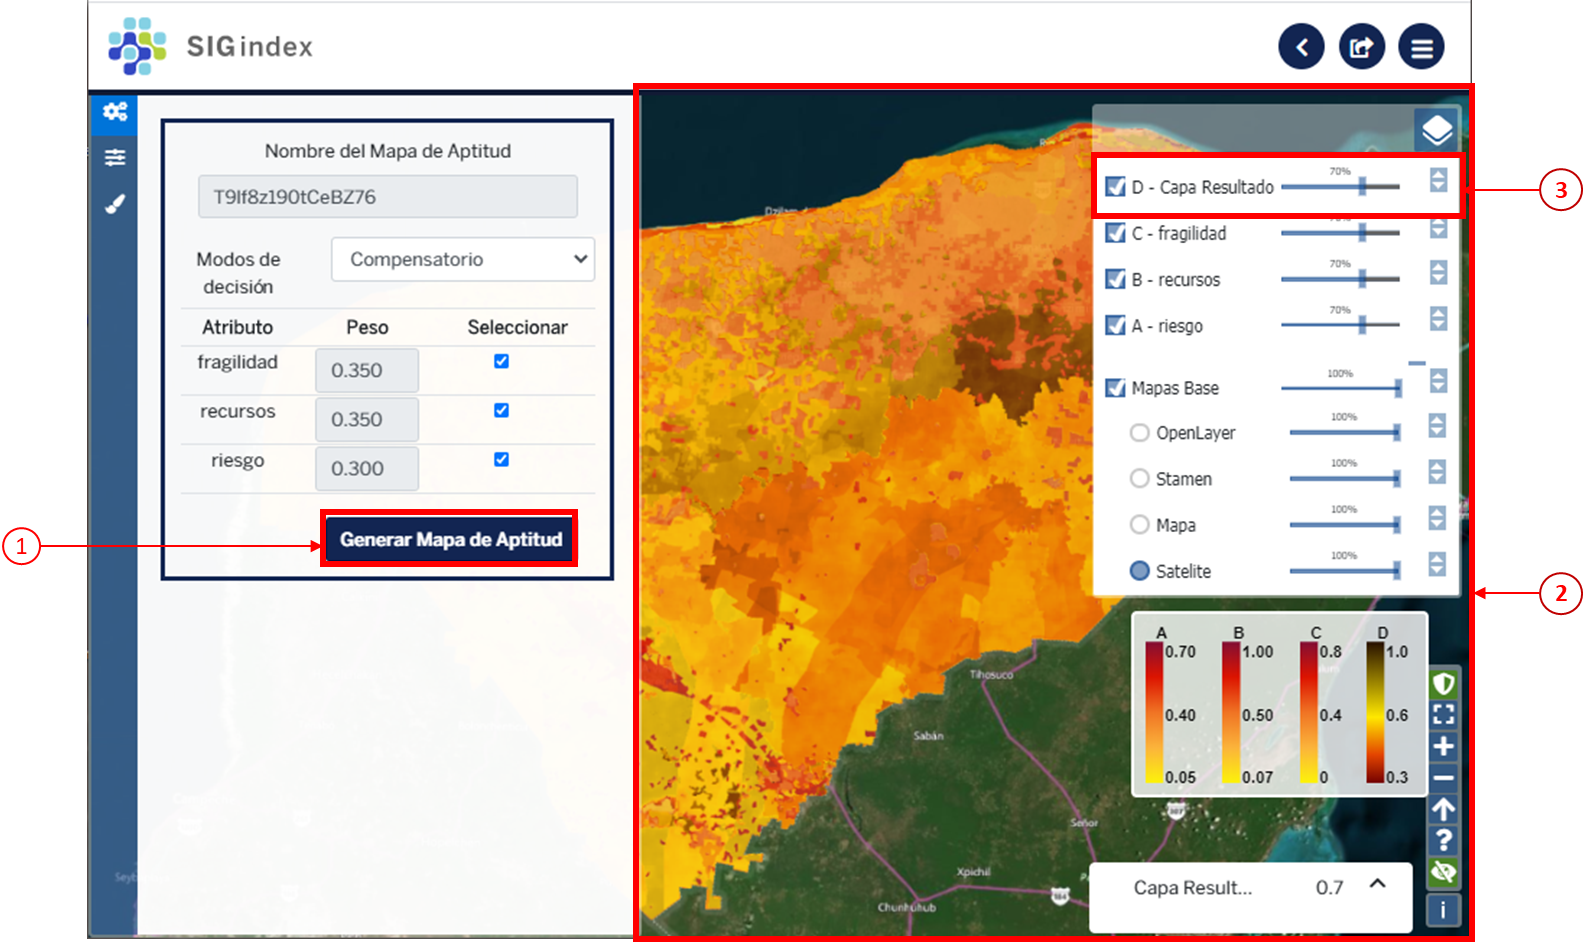Uncheck the recursos attribute checkbox

click(501, 410)
